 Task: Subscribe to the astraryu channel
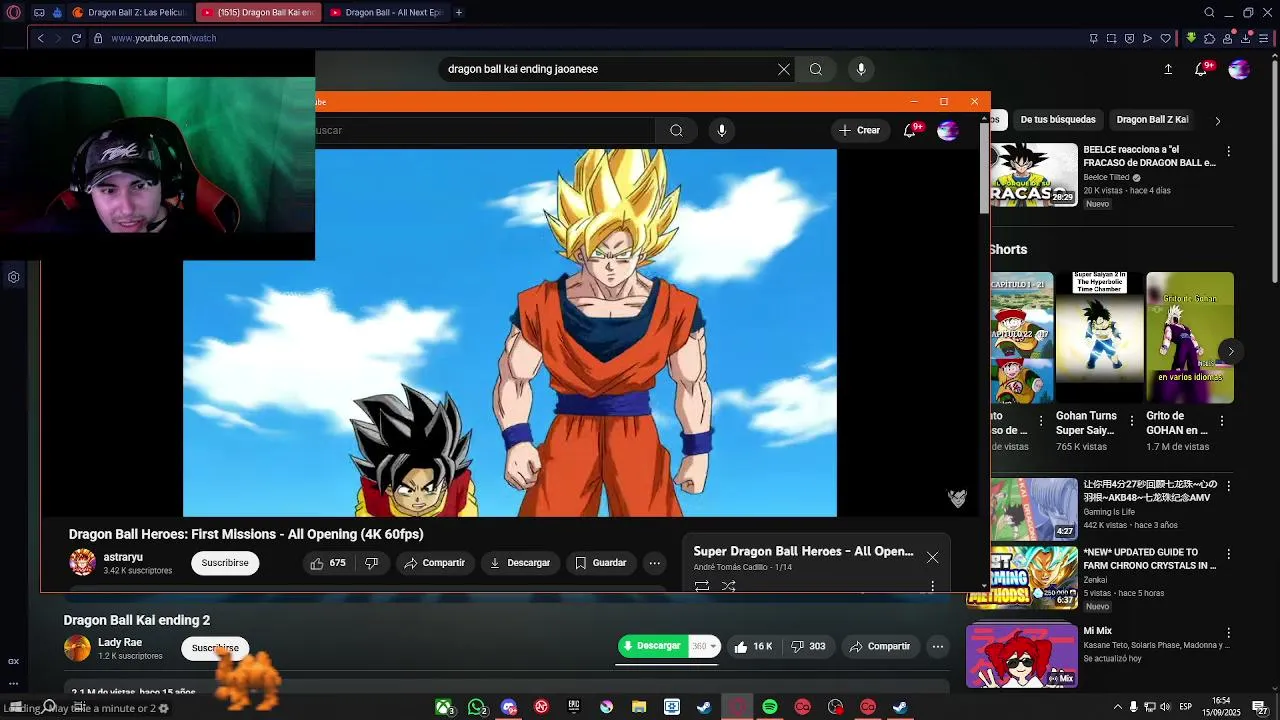click(225, 563)
